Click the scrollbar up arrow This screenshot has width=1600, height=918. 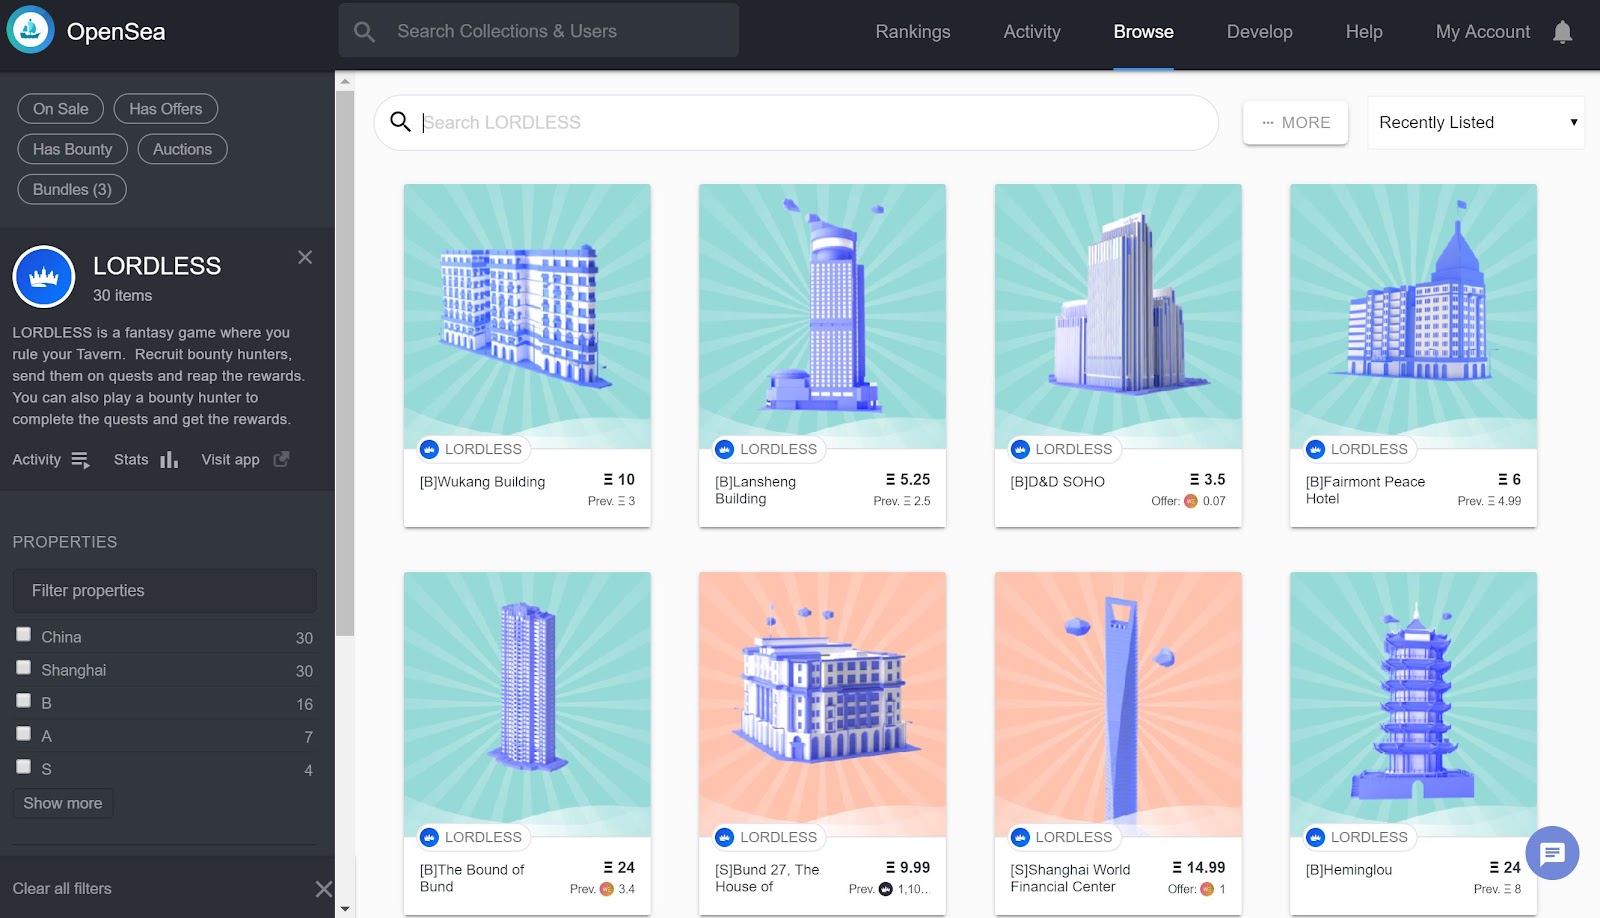click(x=345, y=81)
